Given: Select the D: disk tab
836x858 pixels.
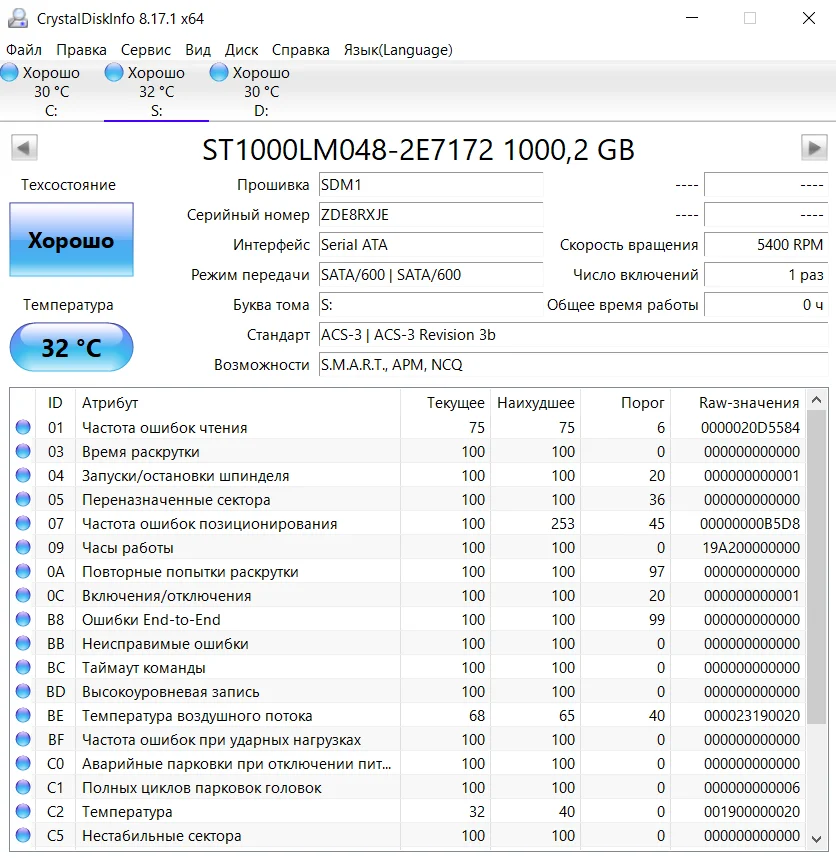Looking at the screenshot, I should [x=260, y=92].
